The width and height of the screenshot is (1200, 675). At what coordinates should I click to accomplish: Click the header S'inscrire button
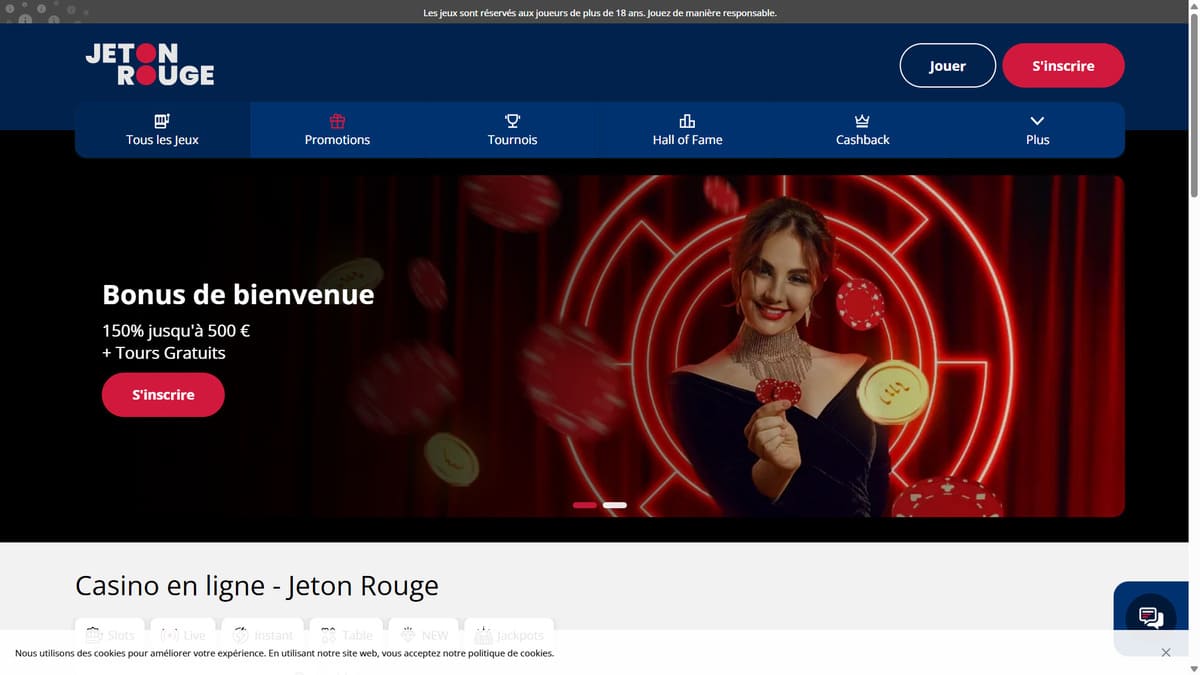pos(1063,66)
